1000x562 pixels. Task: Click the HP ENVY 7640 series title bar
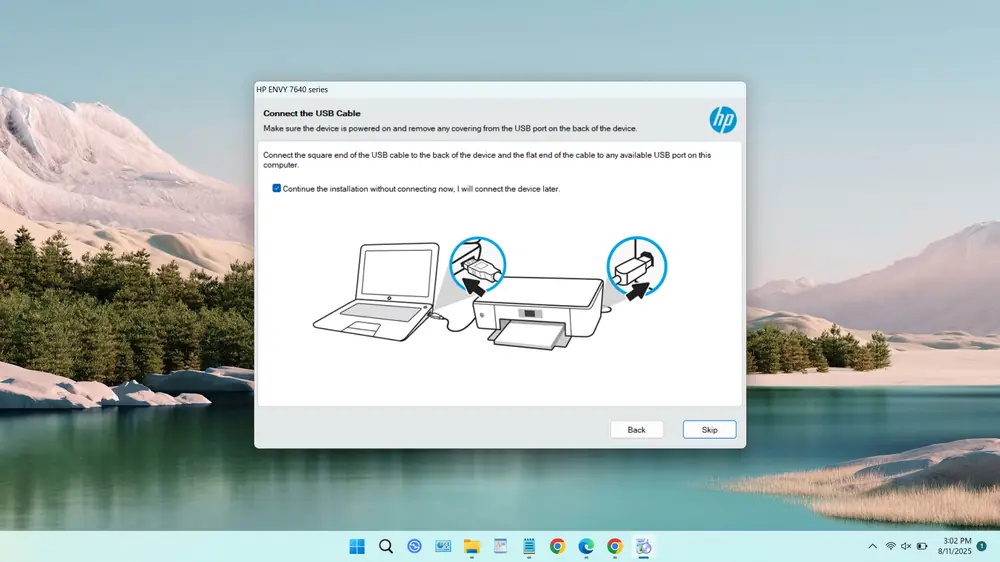click(499, 89)
